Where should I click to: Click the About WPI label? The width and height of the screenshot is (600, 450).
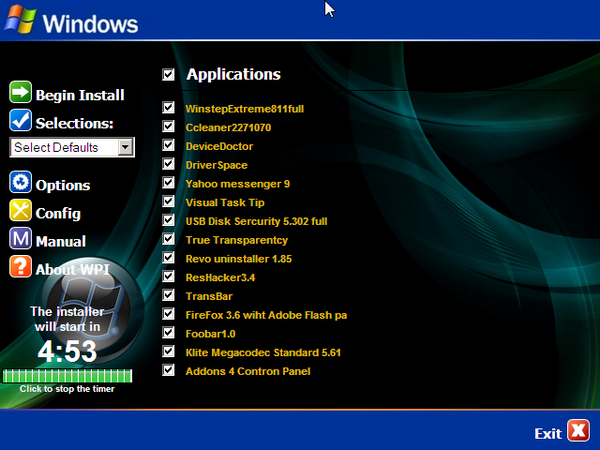pyautogui.click(x=72, y=269)
